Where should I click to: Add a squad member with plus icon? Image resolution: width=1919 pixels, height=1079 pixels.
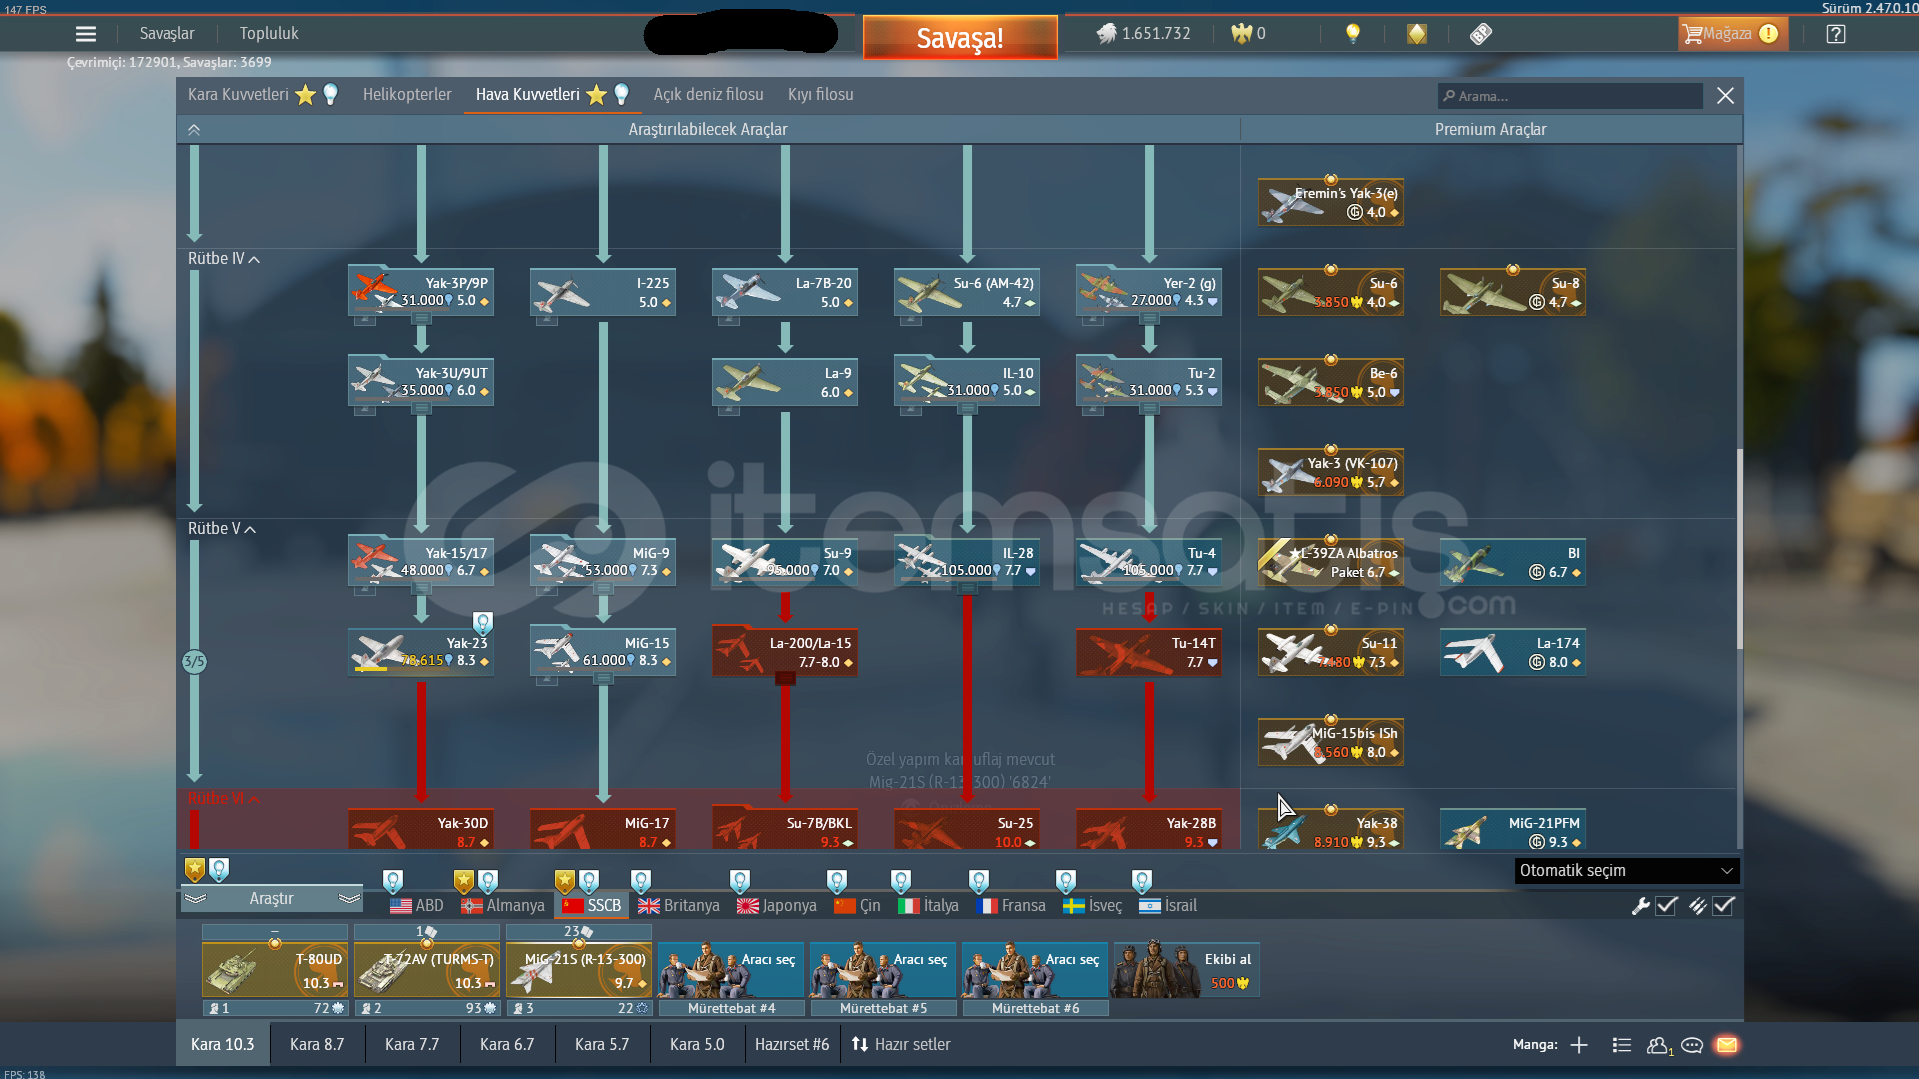tap(1579, 1045)
